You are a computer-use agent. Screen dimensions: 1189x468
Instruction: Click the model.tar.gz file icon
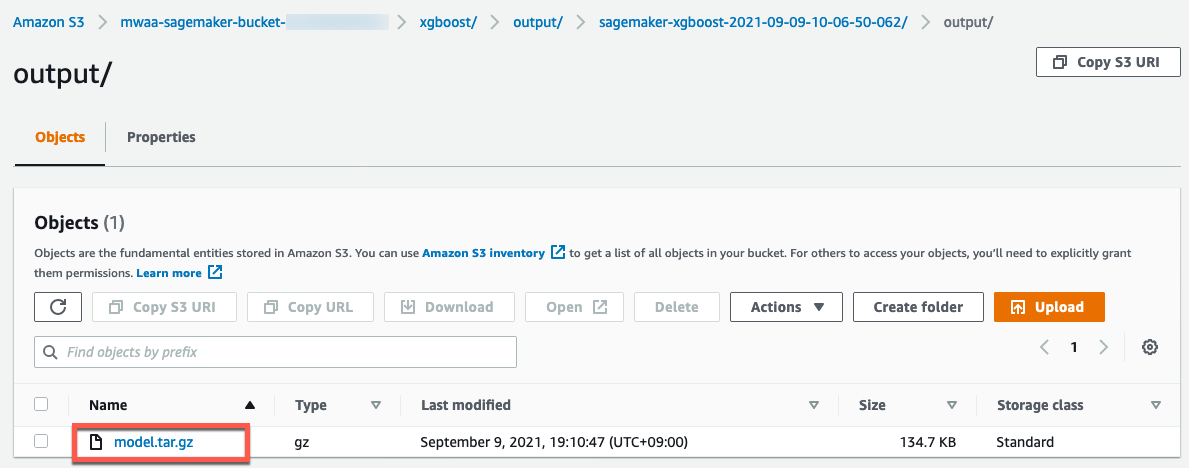click(x=97, y=442)
